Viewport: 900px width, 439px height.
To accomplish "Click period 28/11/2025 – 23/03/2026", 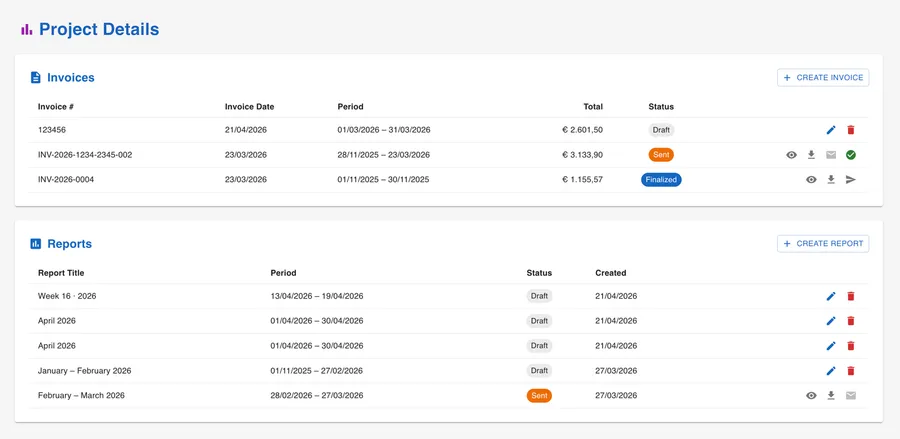I will [x=384, y=155].
